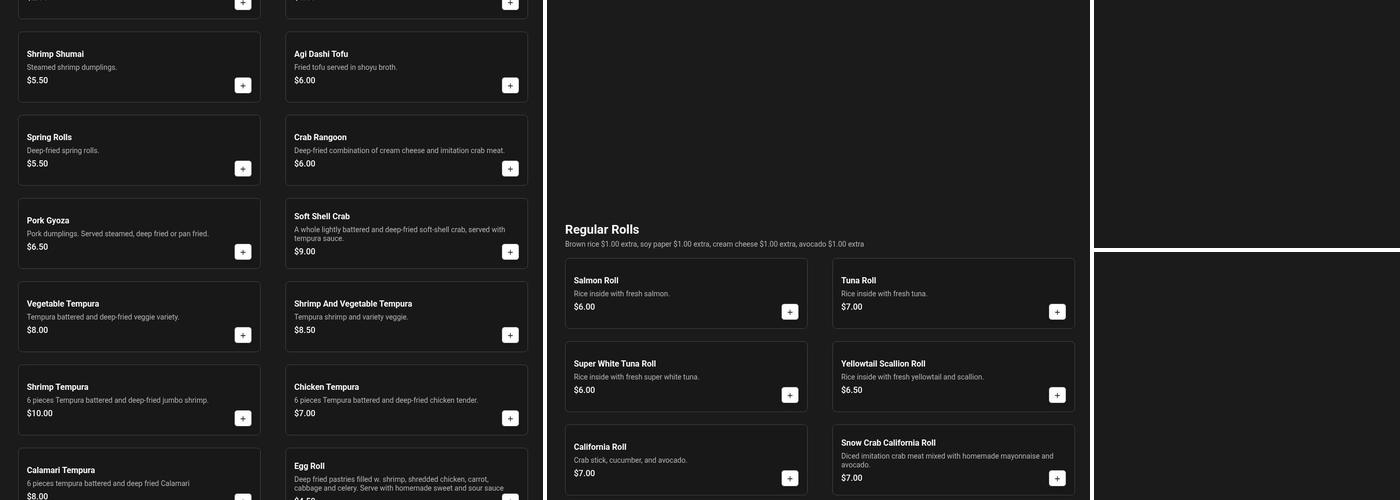Screen dimensions: 1400x500
Task: Add Shrimp Shumai to the order
Action: click(x=243, y=85)
